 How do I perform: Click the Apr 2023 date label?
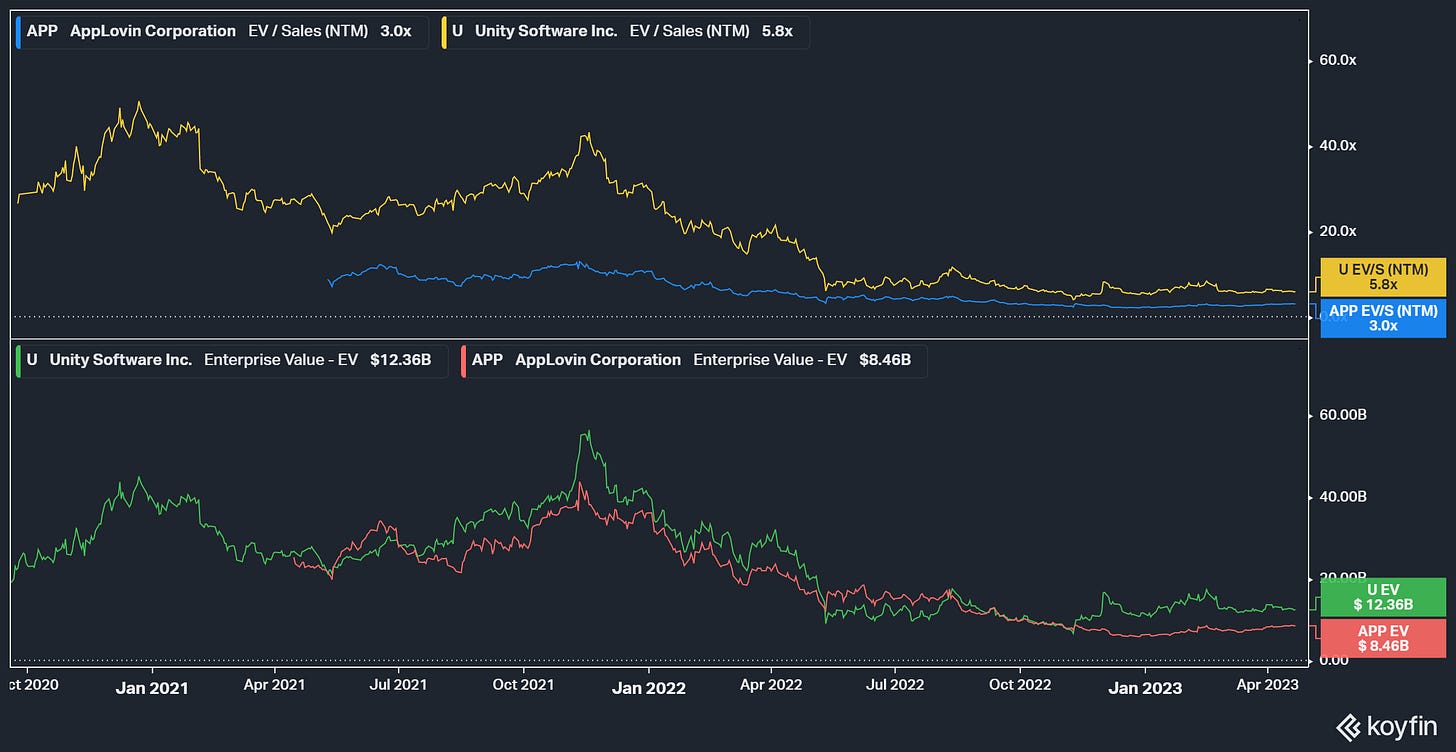pos(1267,685)
